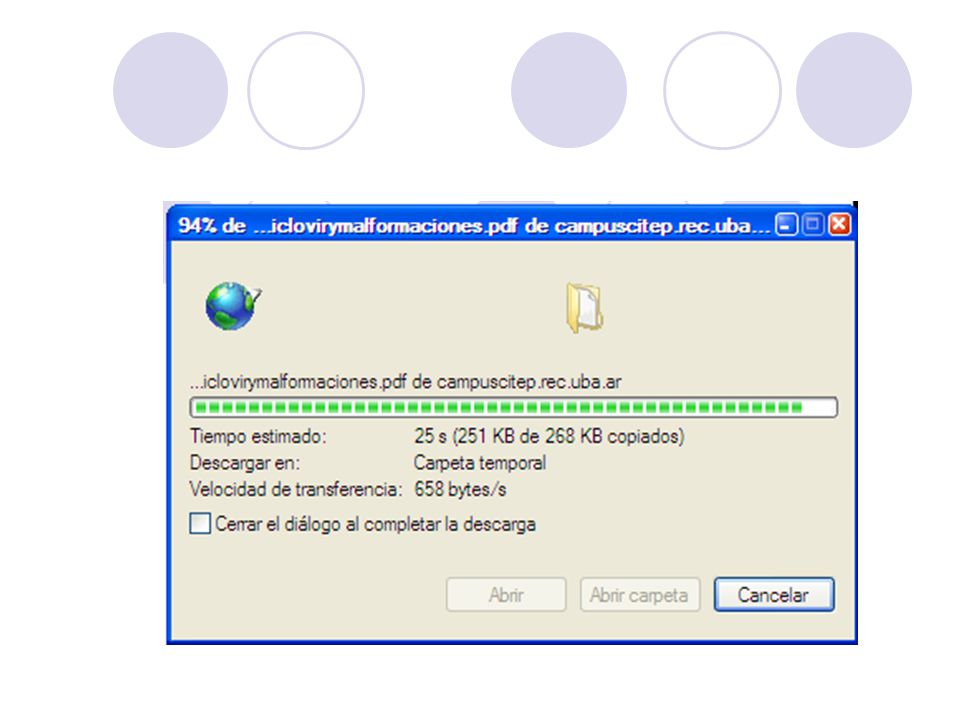Close the dialog with the red X
The image size is (960, 720).
pos(839,225)
